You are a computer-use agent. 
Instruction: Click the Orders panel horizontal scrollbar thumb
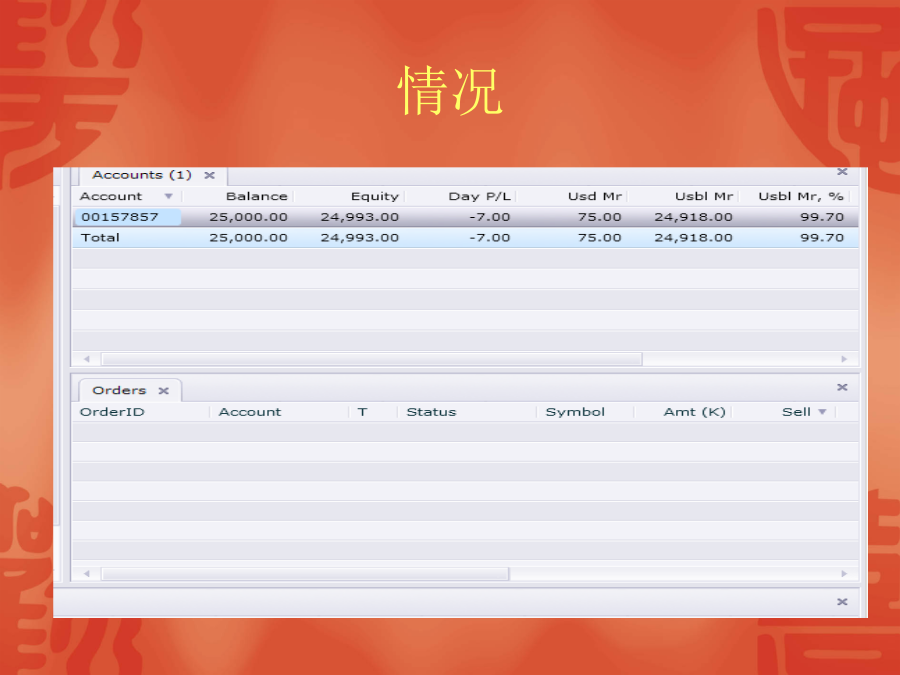pyautogui.click(x=305, y=574)
